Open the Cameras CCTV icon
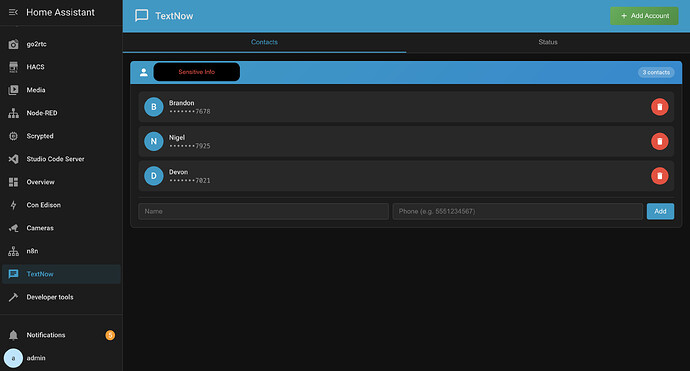This screenshot has height=371, width=690. tap(14, 228)
